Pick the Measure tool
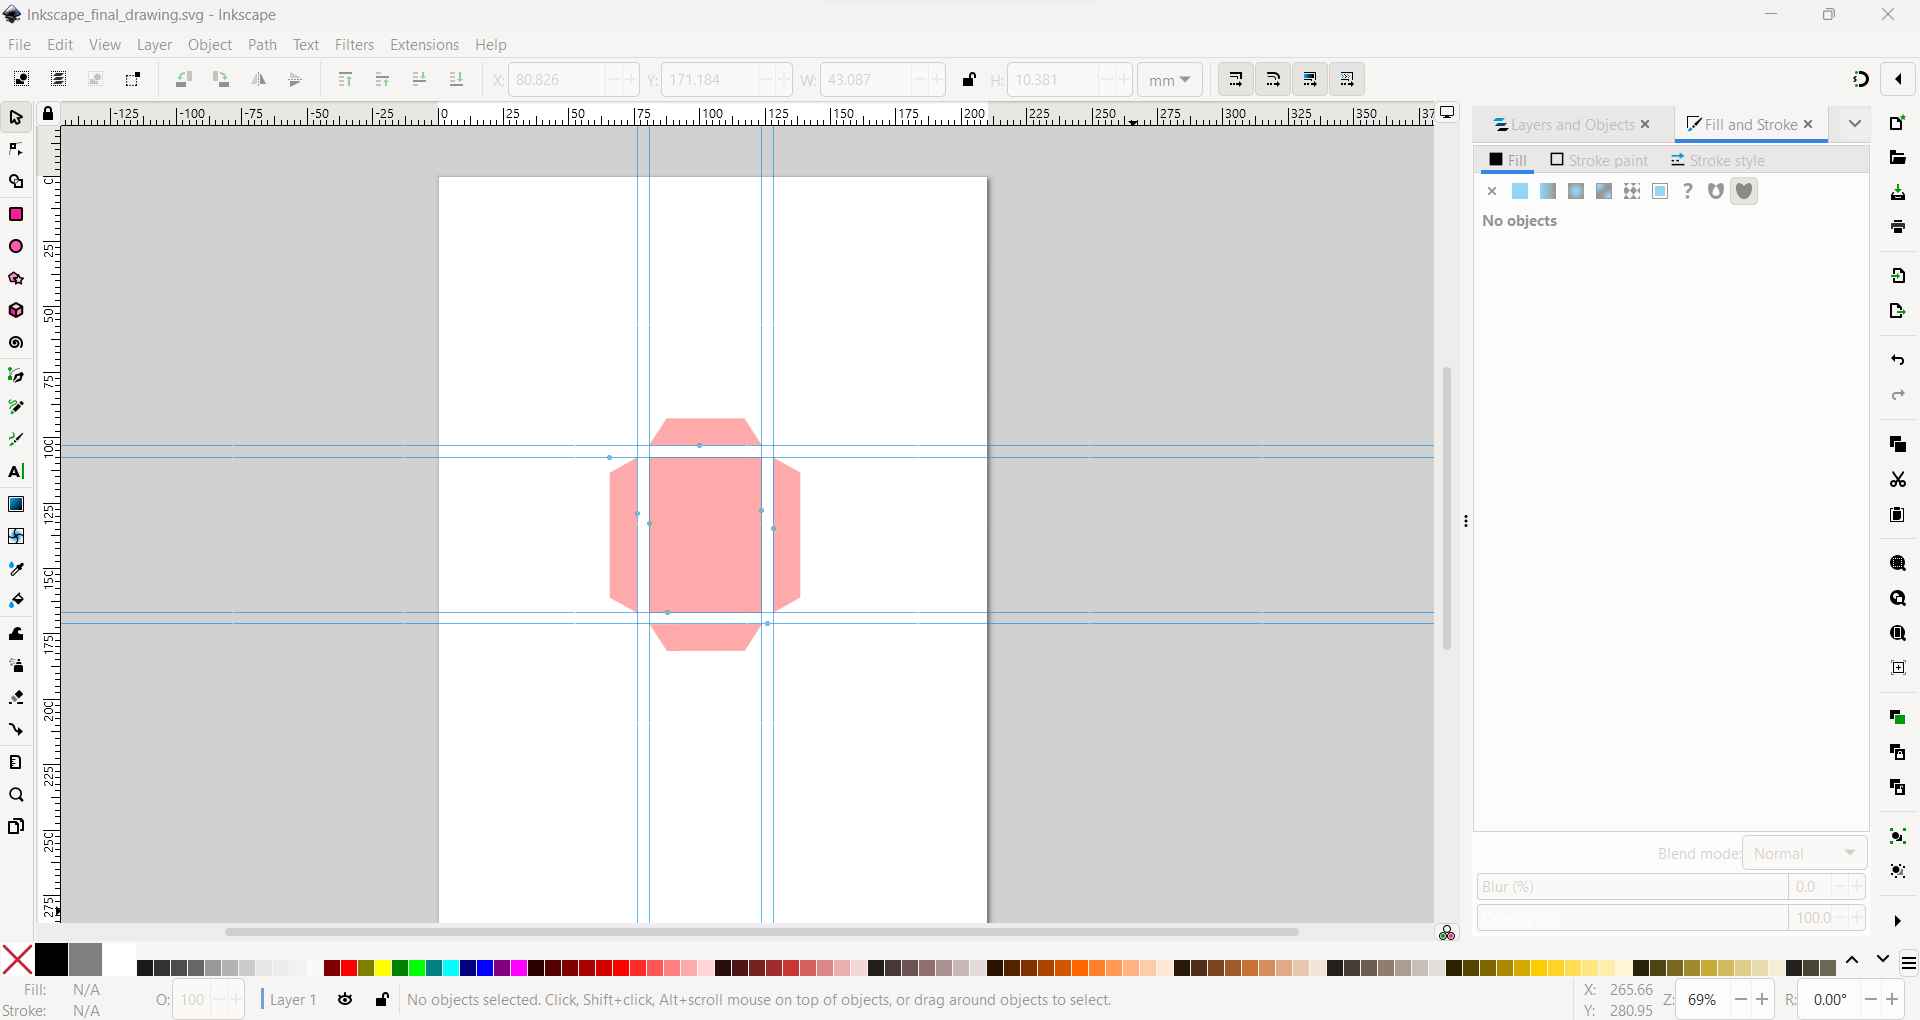 coord(16,762)
